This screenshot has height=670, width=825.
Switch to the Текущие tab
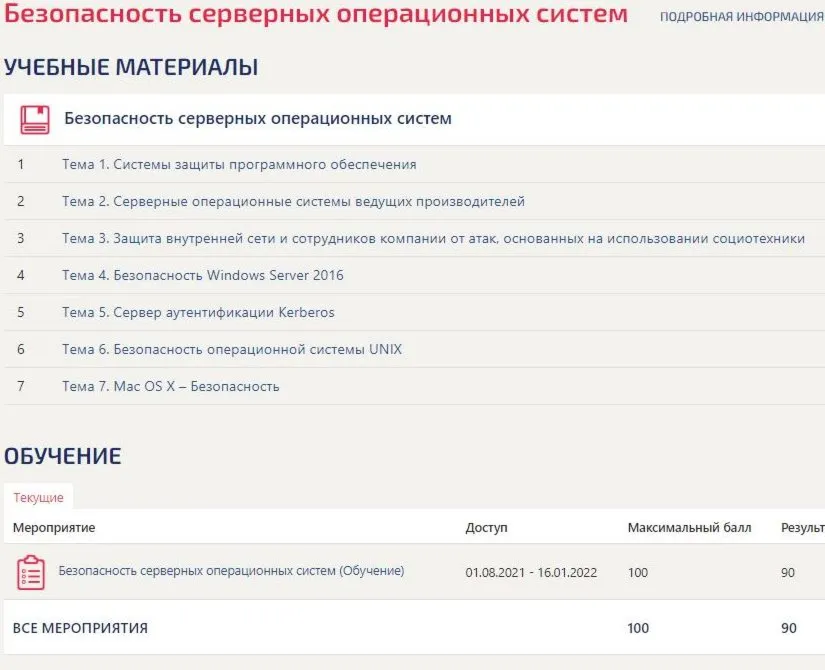coord(38,497)
